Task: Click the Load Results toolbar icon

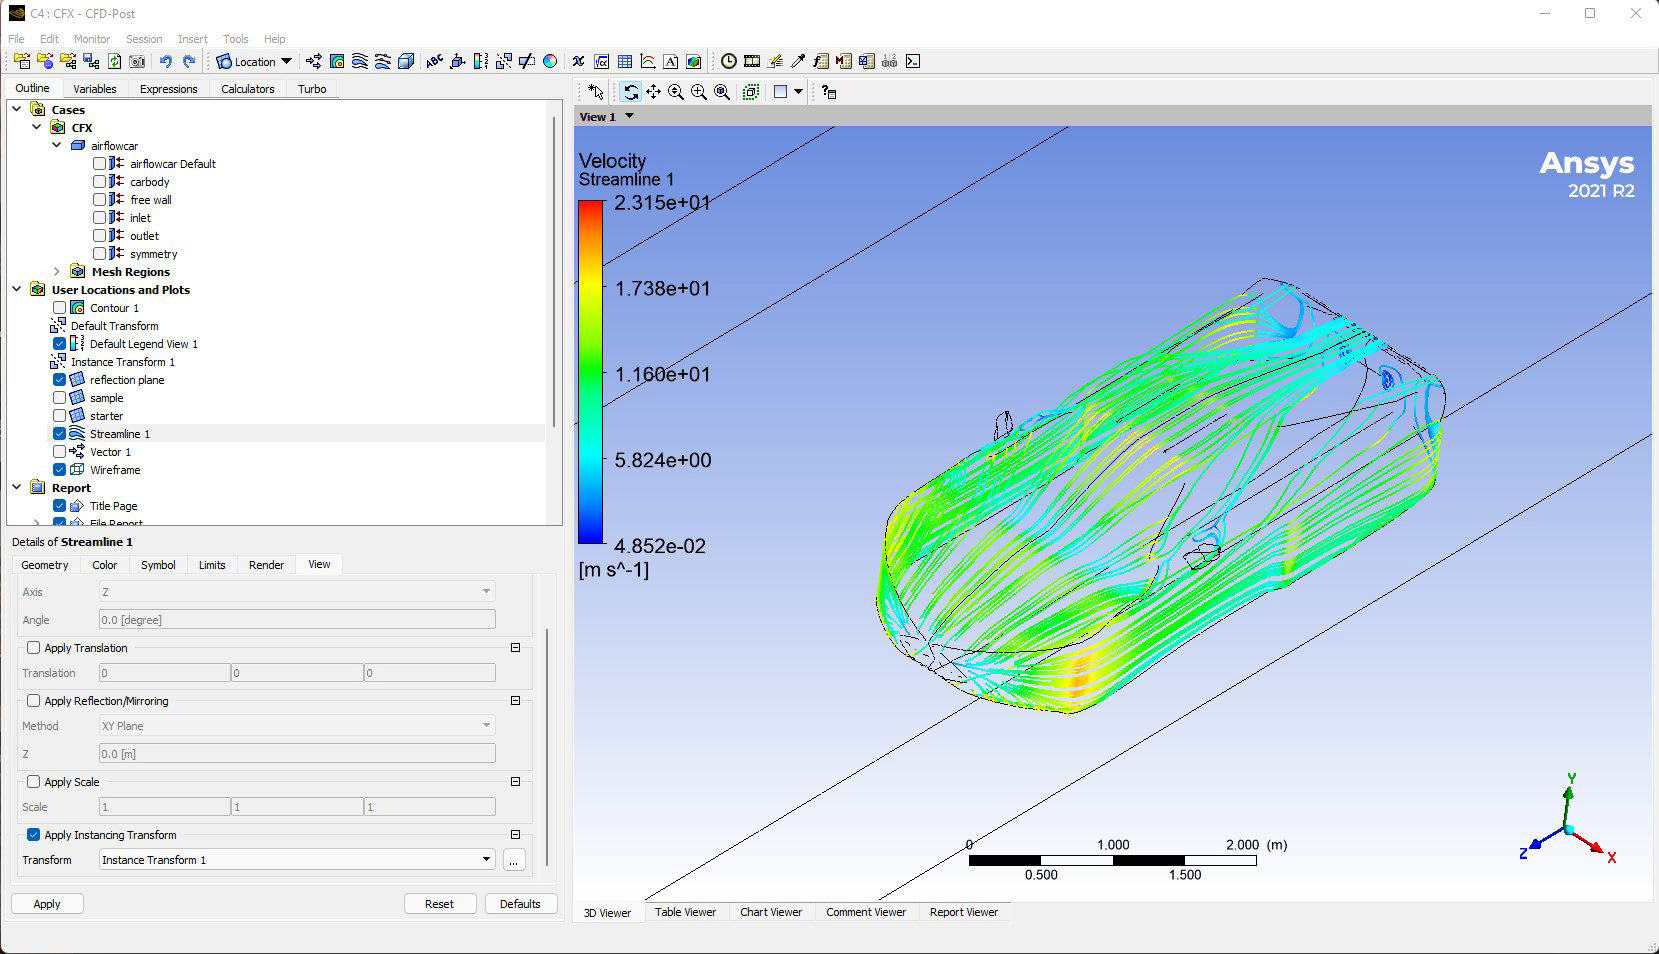Action: [x=22, y=61]
